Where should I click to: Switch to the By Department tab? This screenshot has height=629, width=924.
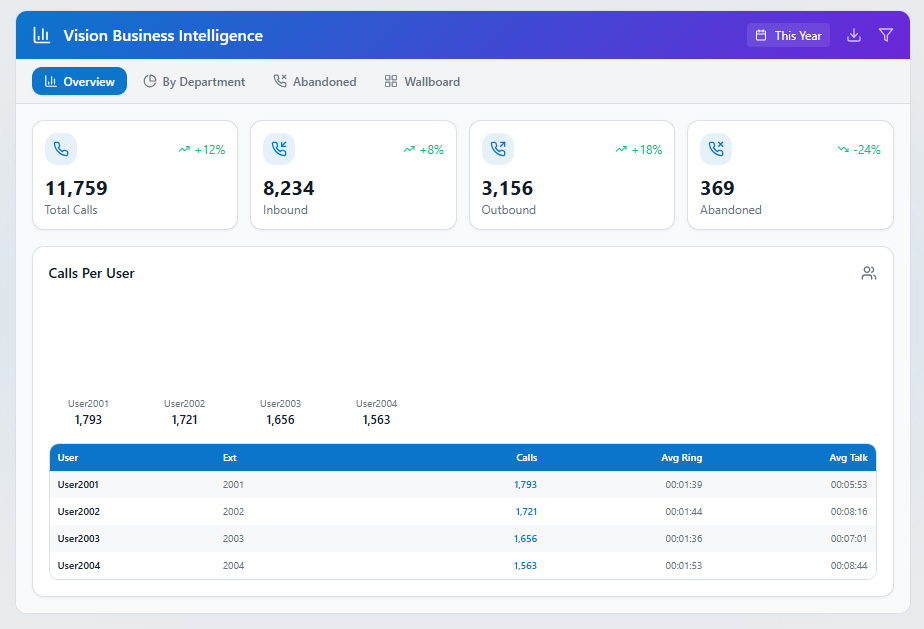(x=194, y=81)
